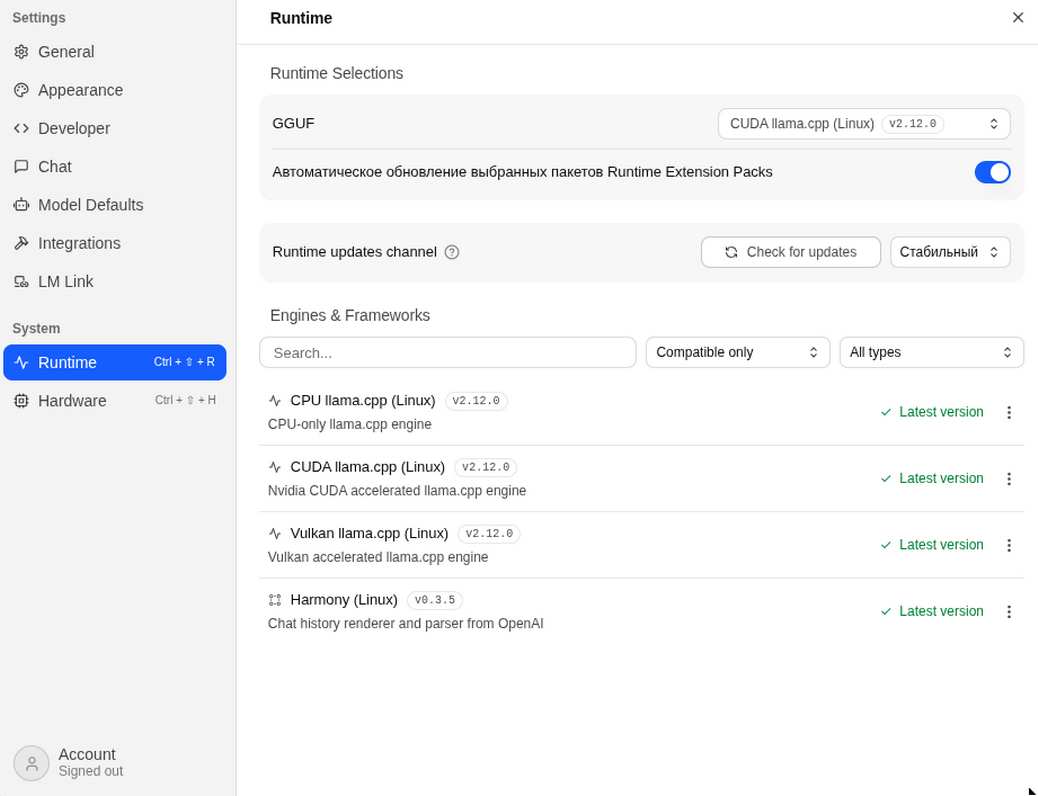Click the Engines & Frameworks heading
This screenshot has height=796, width=1038.
350,315
